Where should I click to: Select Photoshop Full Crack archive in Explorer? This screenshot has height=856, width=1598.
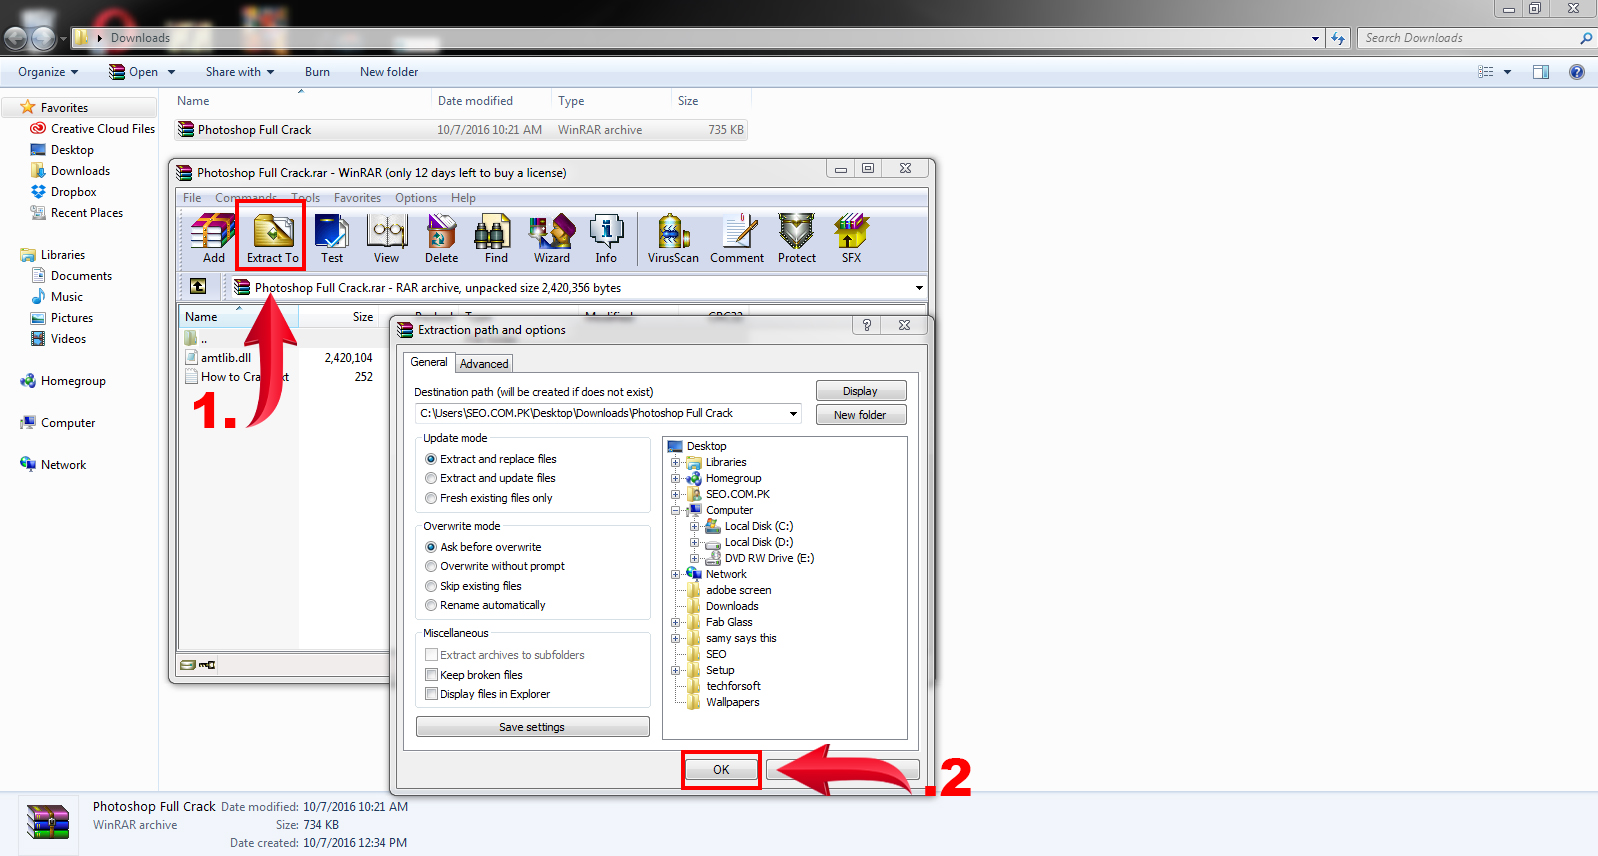461,130
